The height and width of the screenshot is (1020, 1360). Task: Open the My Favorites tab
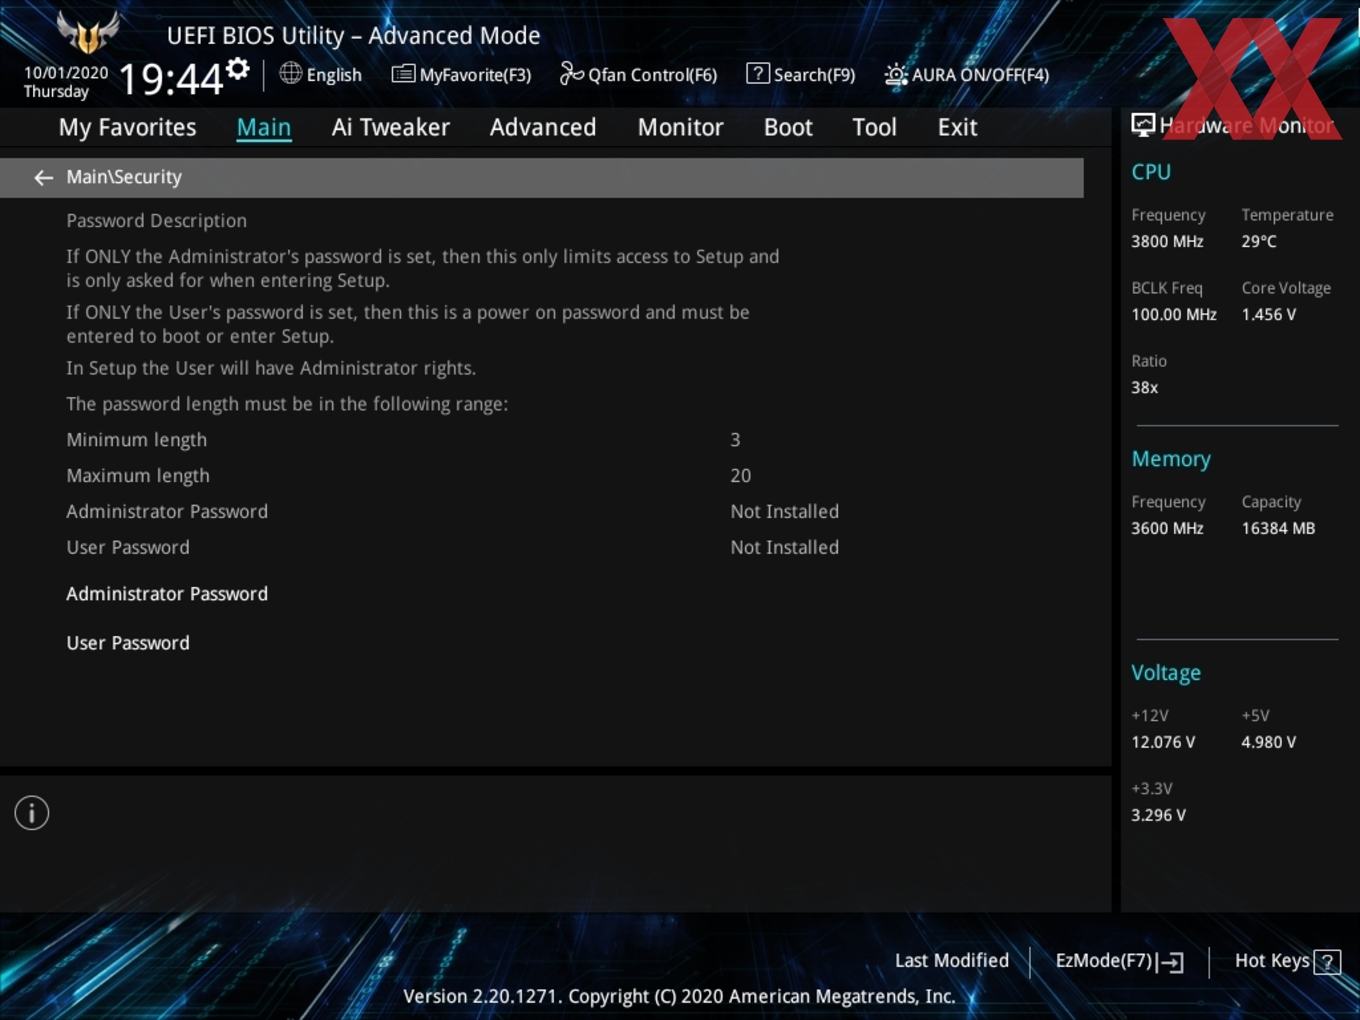click(x=127, y=127)
